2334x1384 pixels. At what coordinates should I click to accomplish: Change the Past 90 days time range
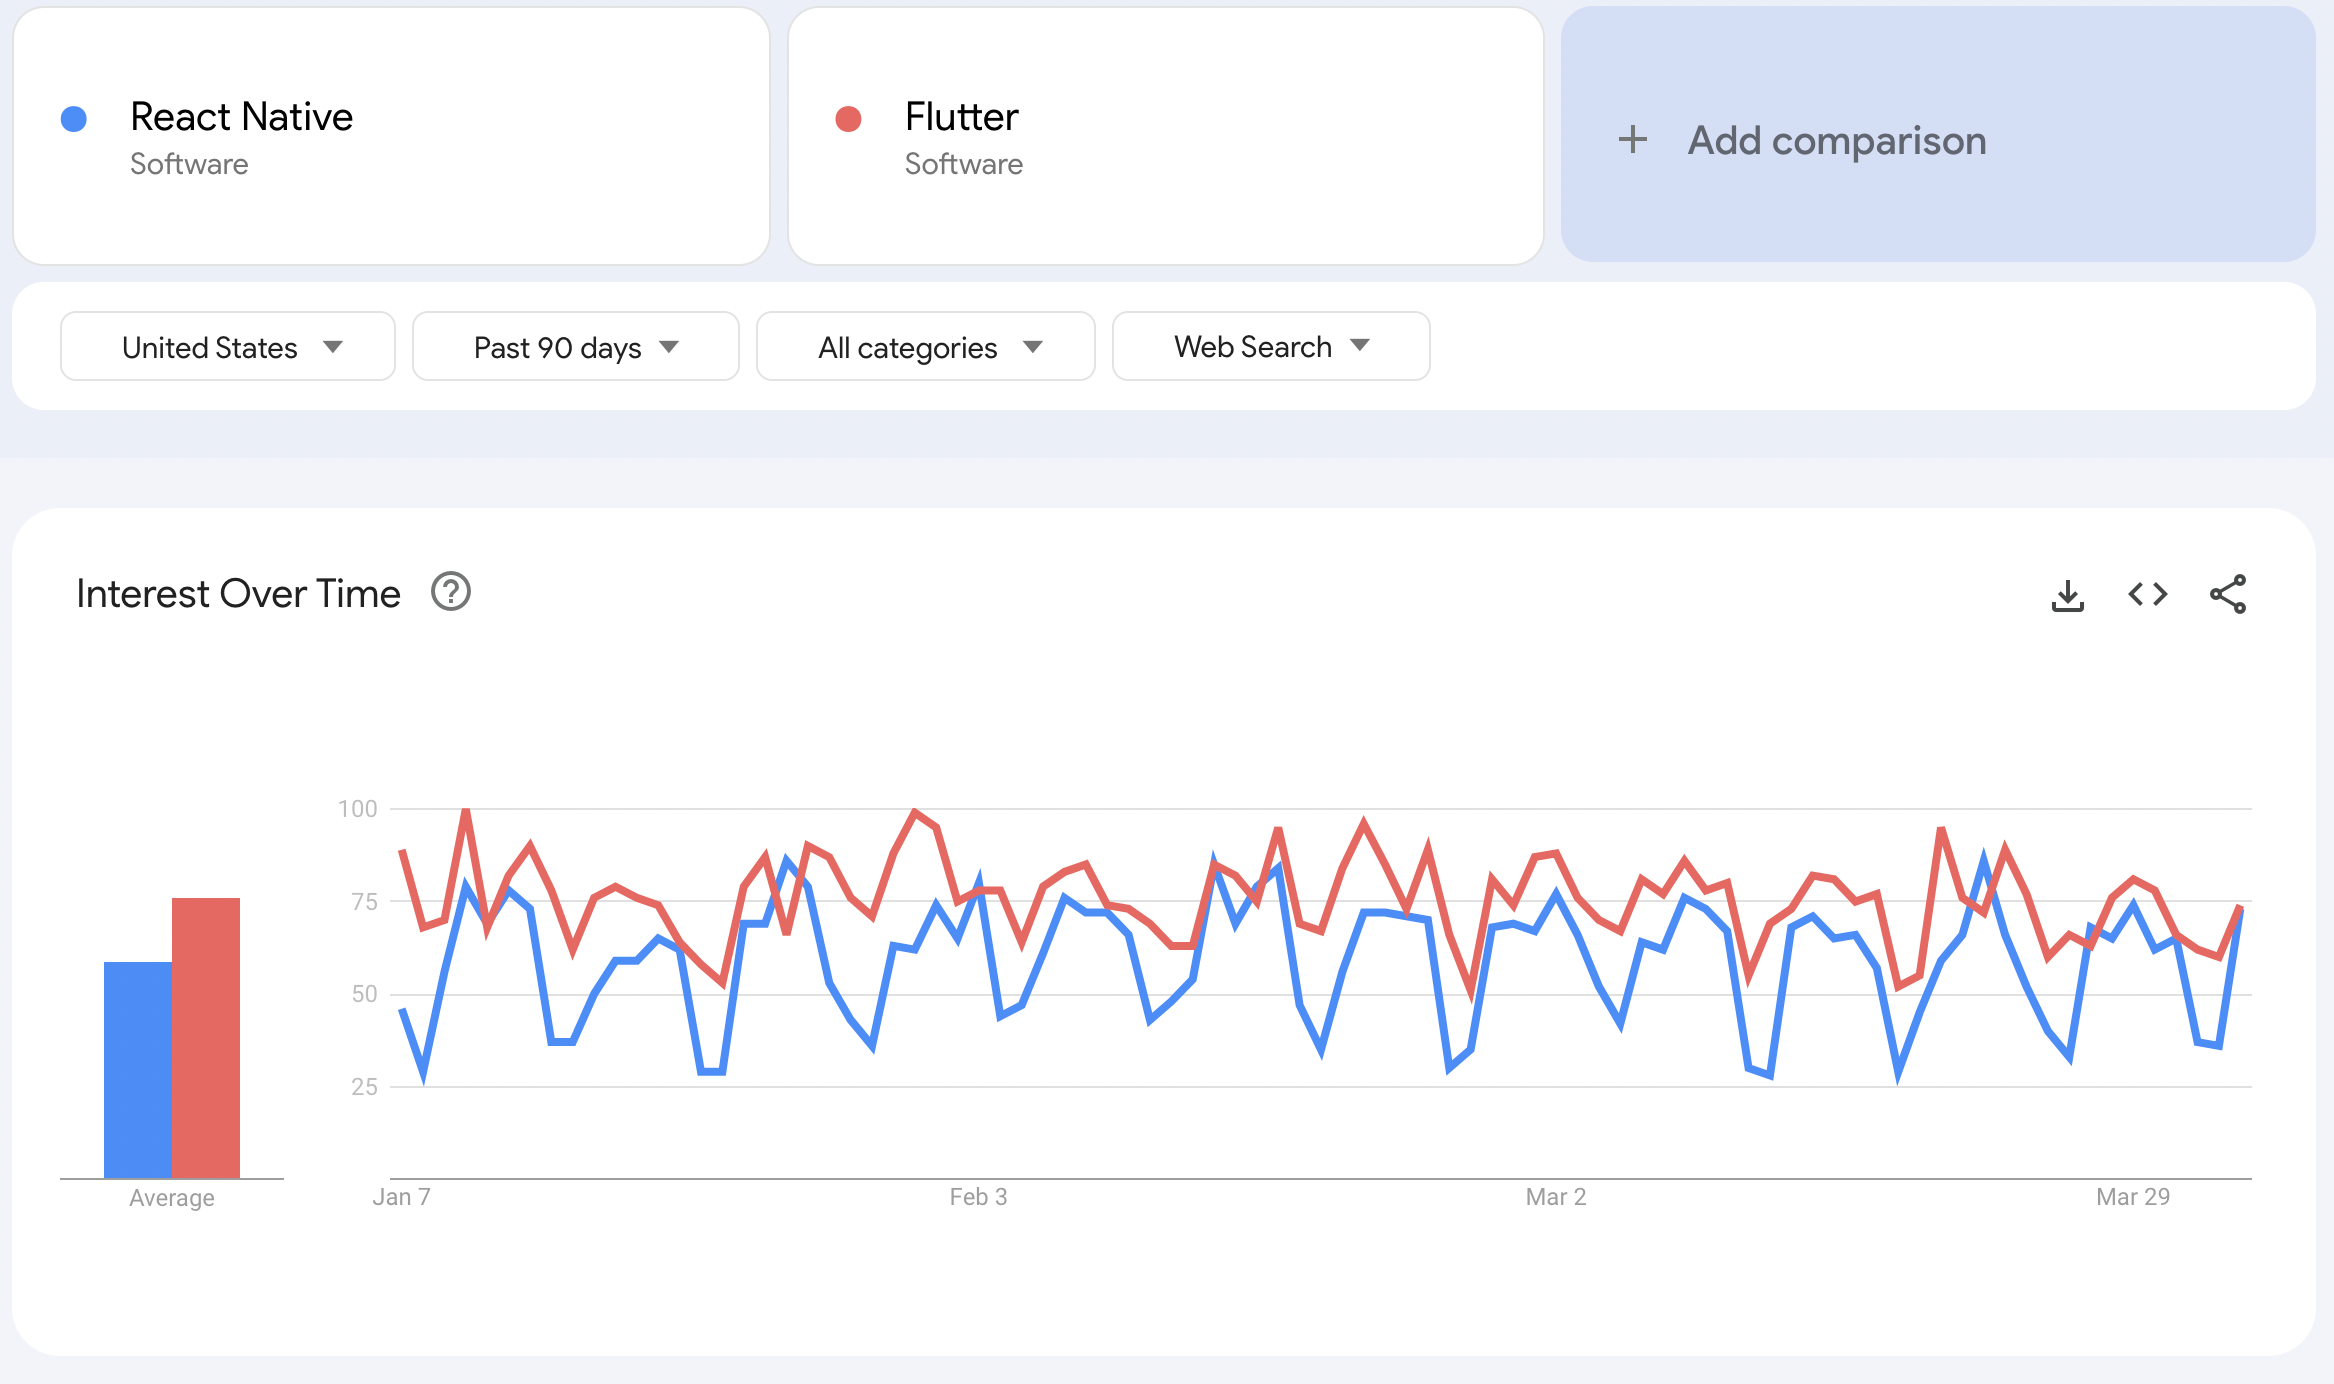[576, 347]
